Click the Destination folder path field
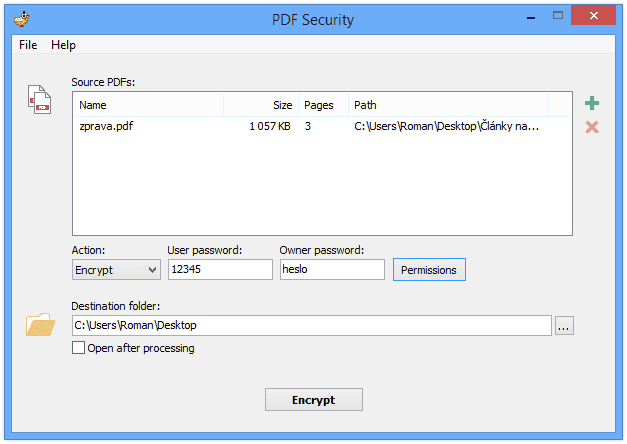 point(311,325)
